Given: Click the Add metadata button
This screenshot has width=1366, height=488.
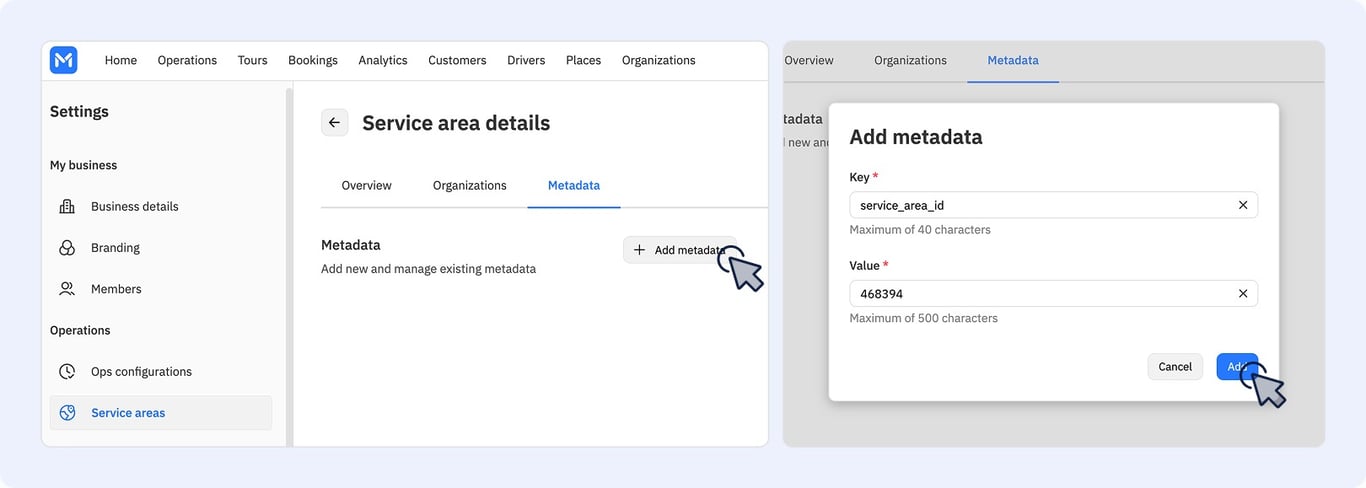Looking at the screenshot, I should click(x=680, y=250).
